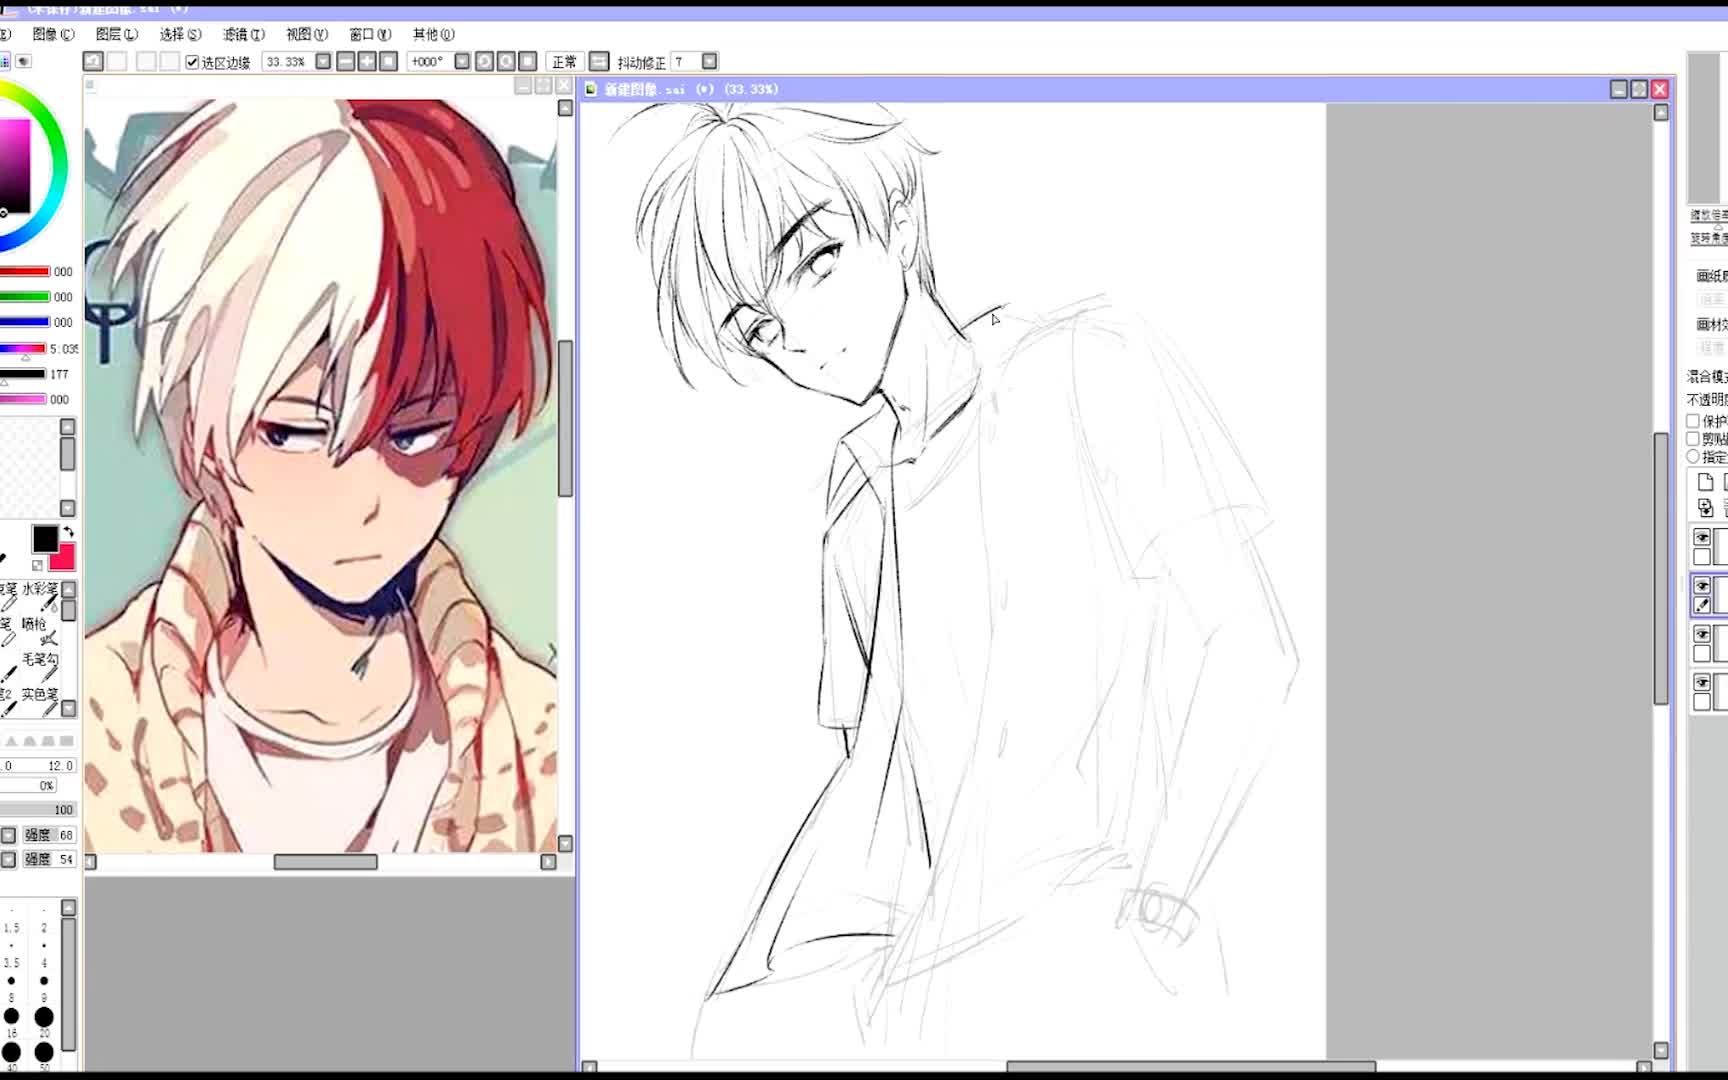Select the 指定 selection source radio button
1728x1080 pixels.
point(1693,456)
